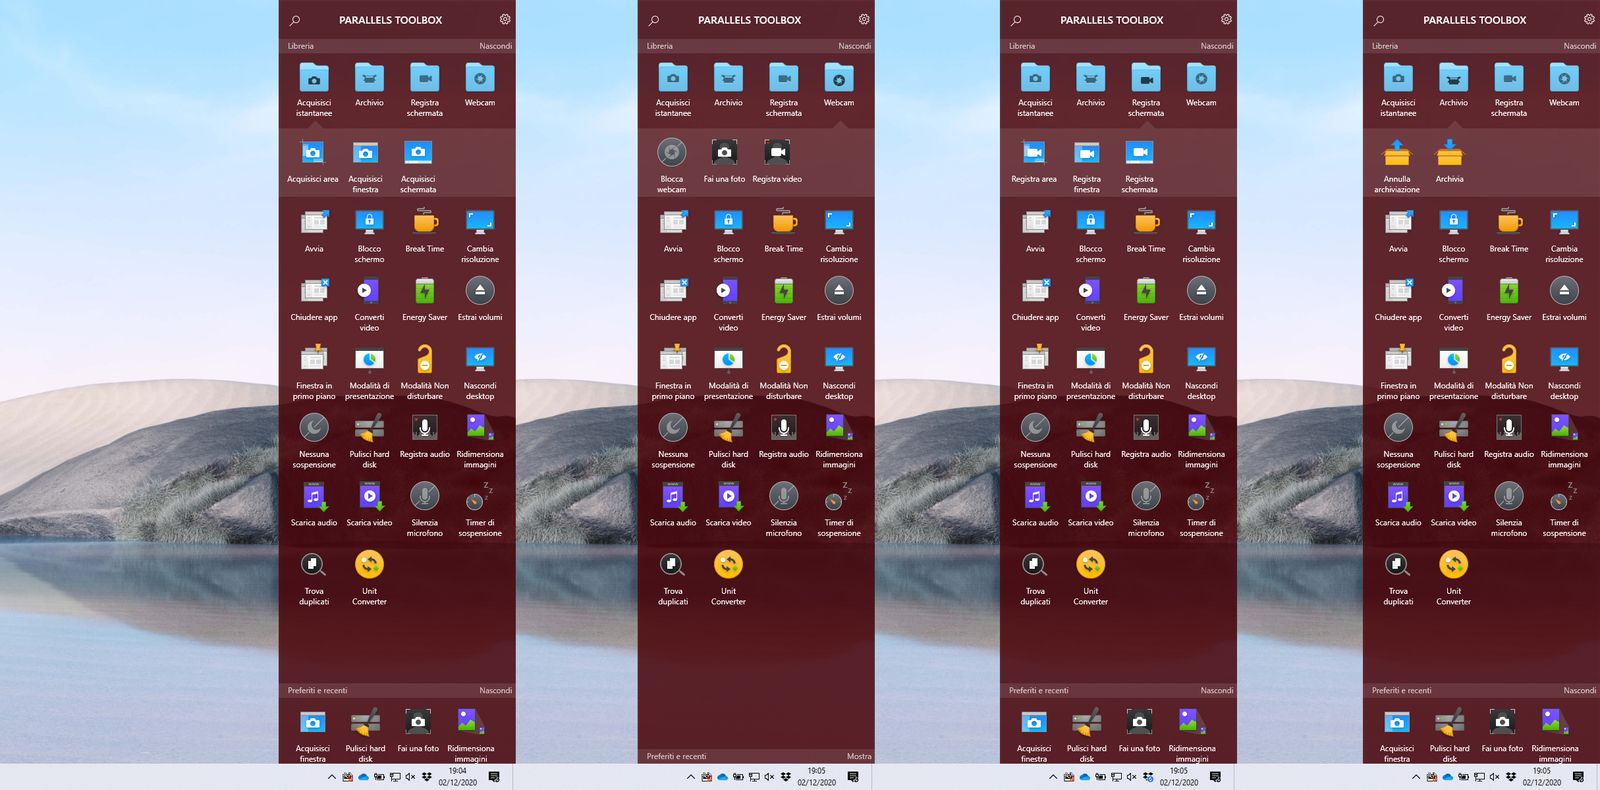
Task: Select the Acquisisci area capture tool
Action: (313, 162)
